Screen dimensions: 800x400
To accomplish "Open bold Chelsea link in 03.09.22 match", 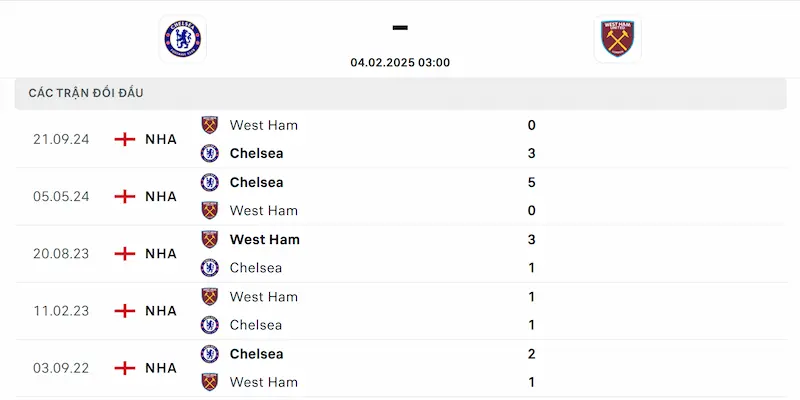I will coord(256,354).
